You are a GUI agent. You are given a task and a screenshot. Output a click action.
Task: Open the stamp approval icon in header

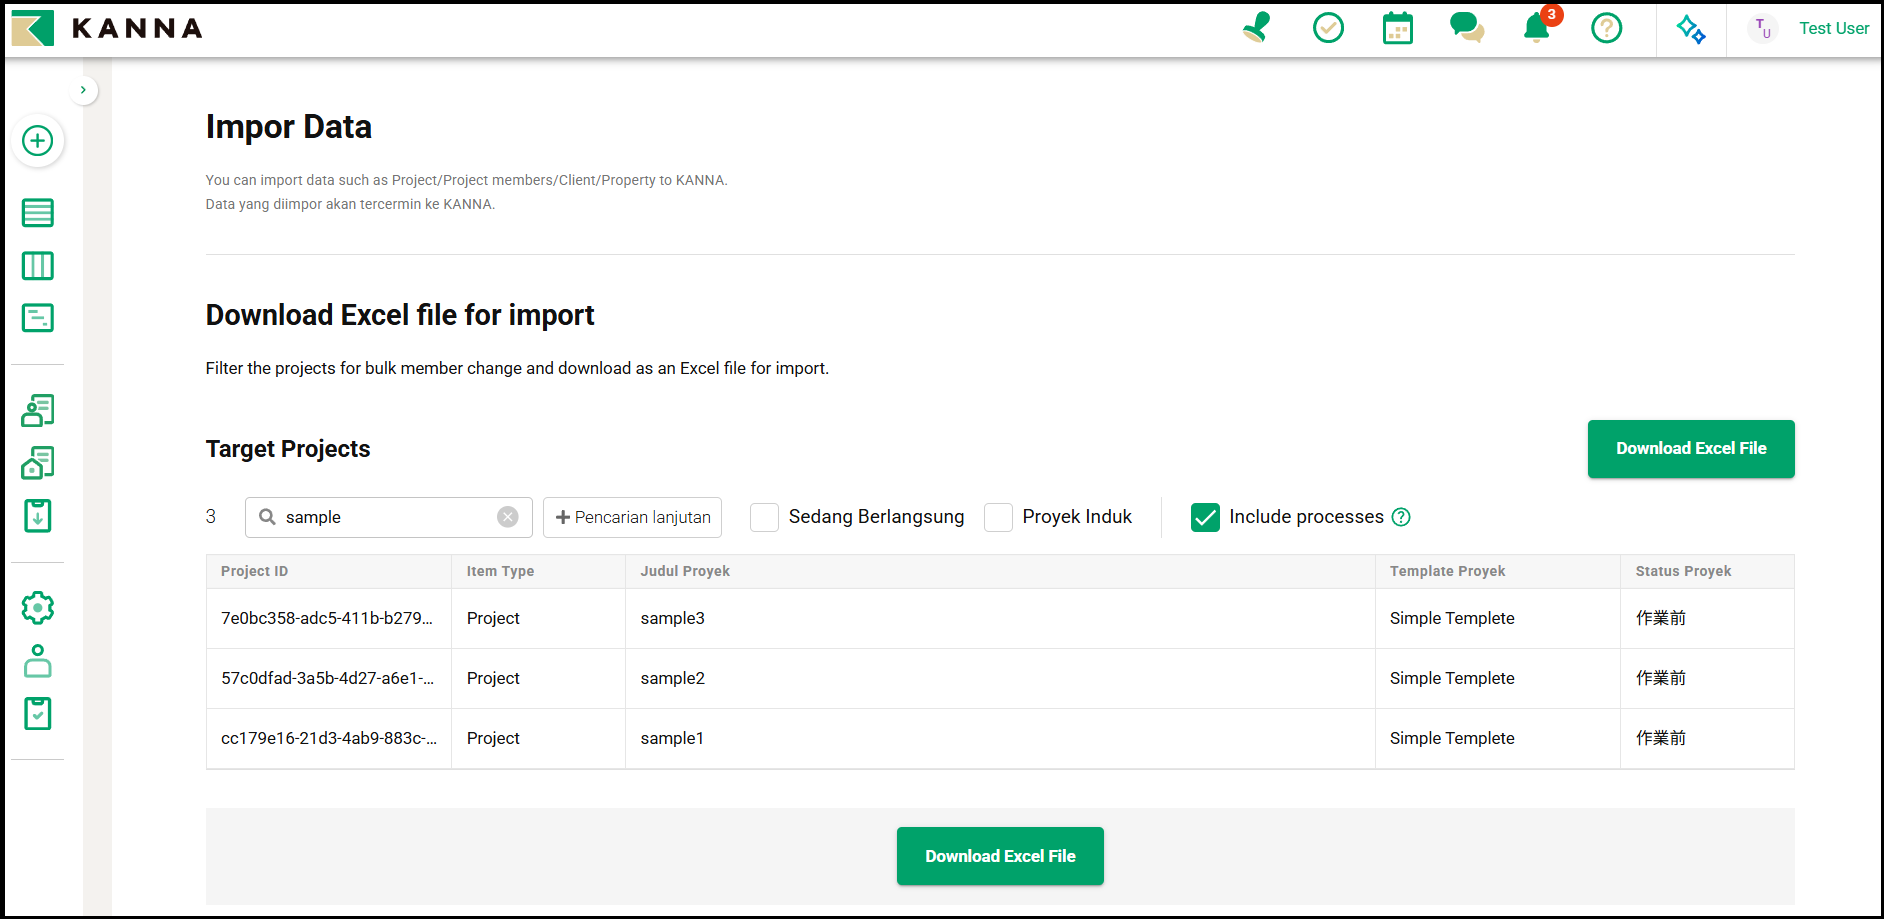click(x=1257, y=28)
